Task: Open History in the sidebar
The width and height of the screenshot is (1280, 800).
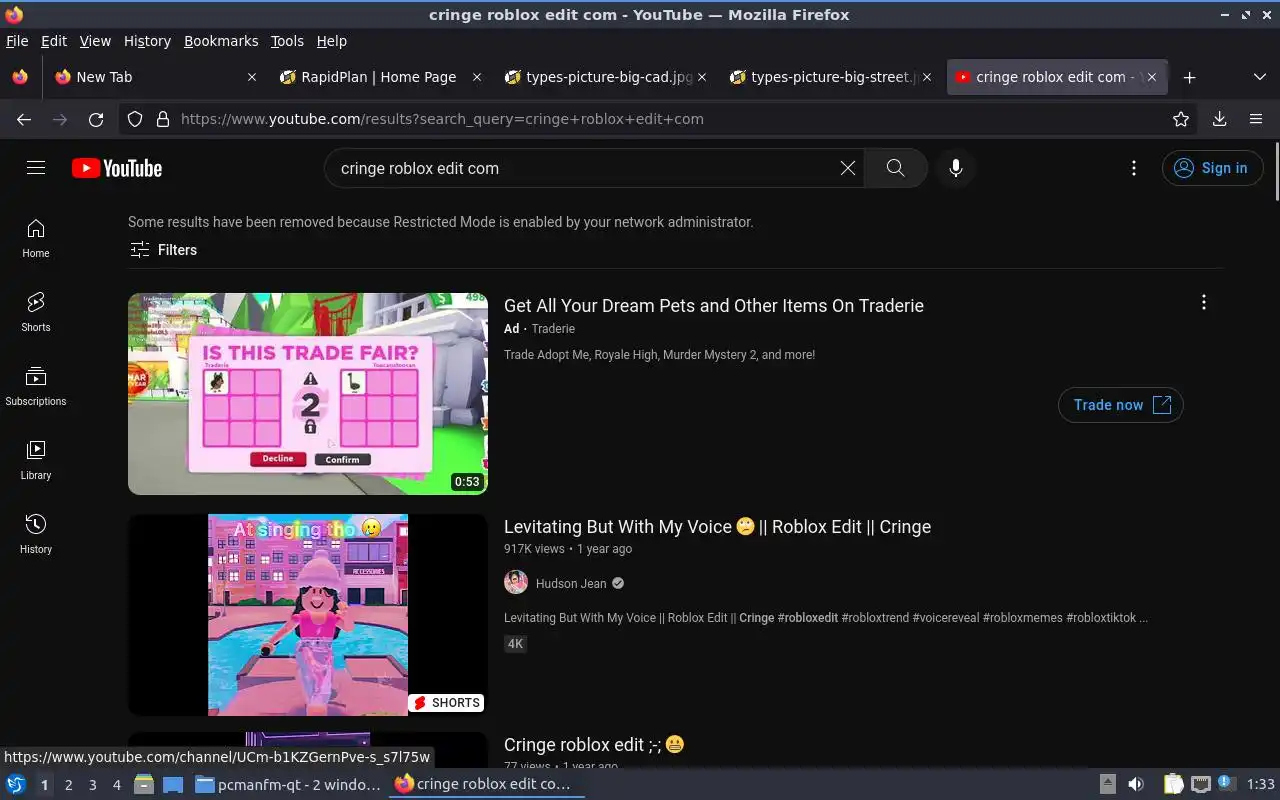Action: [x=36, y=535]
